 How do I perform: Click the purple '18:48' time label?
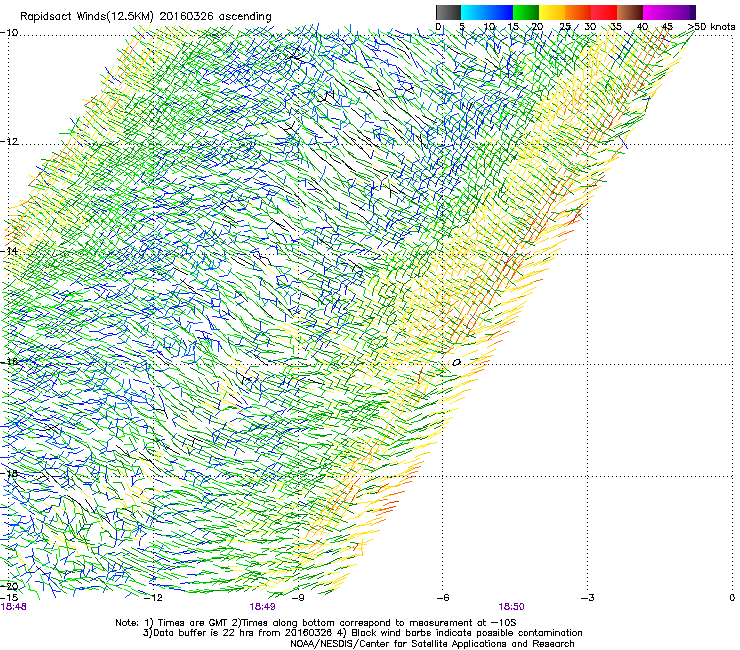[x=14, y=607]
